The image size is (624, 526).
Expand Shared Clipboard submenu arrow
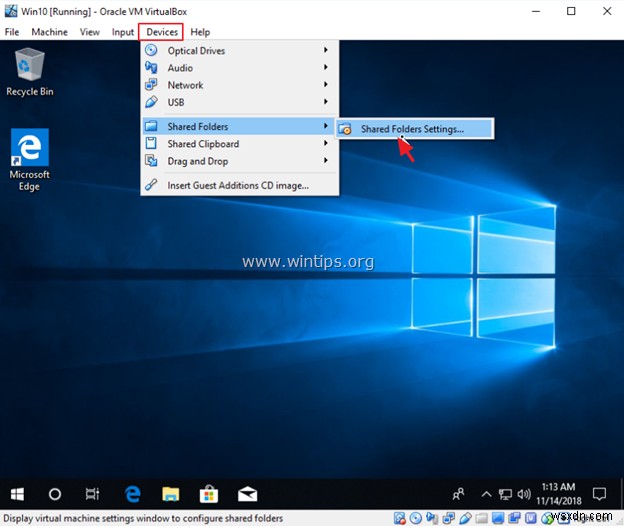point(326,143)
